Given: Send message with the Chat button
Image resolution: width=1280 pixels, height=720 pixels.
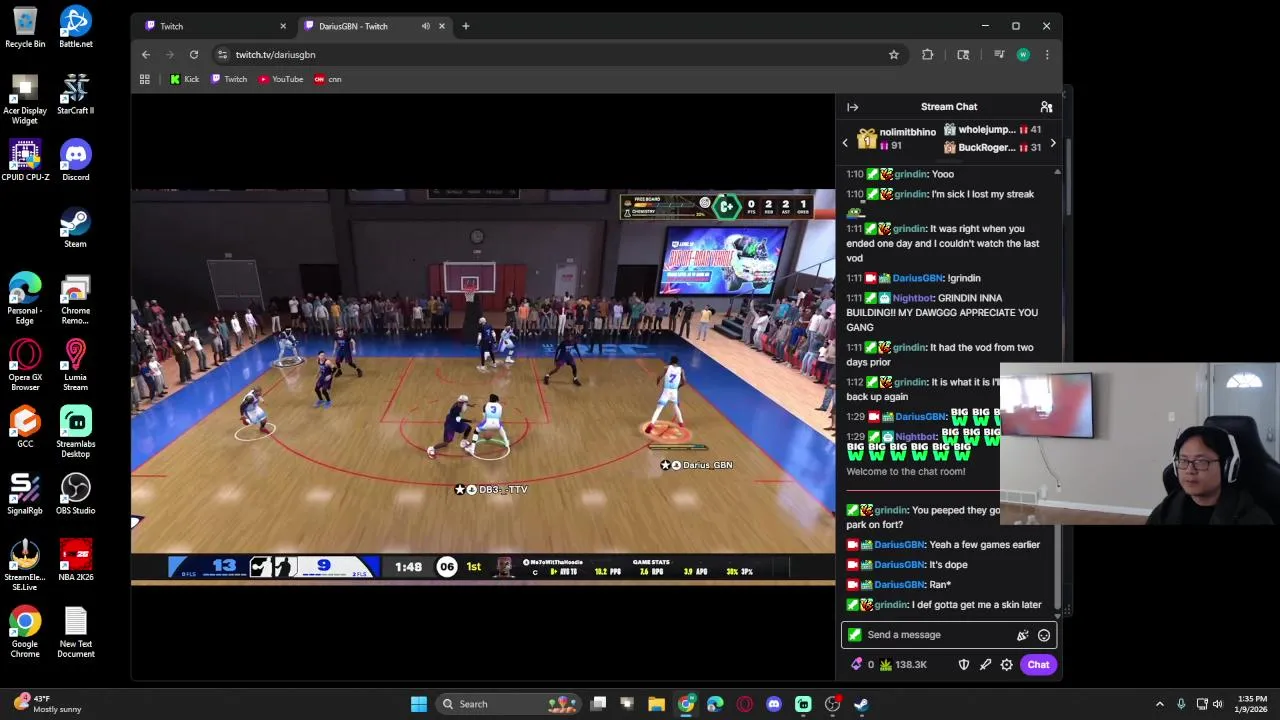Looking at the screenshot, I should coord(1038,665).
